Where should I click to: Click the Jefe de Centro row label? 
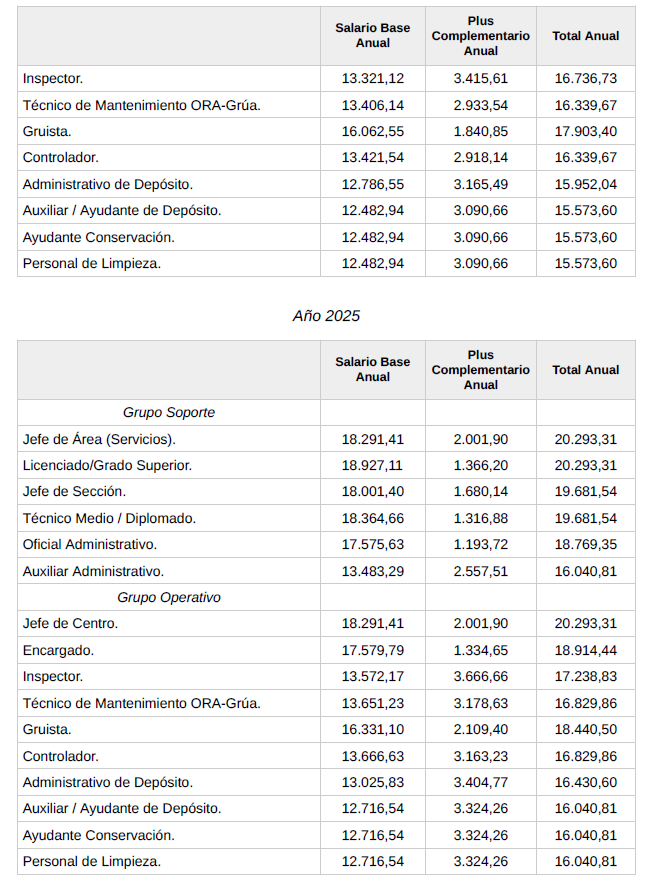(70, 624)
